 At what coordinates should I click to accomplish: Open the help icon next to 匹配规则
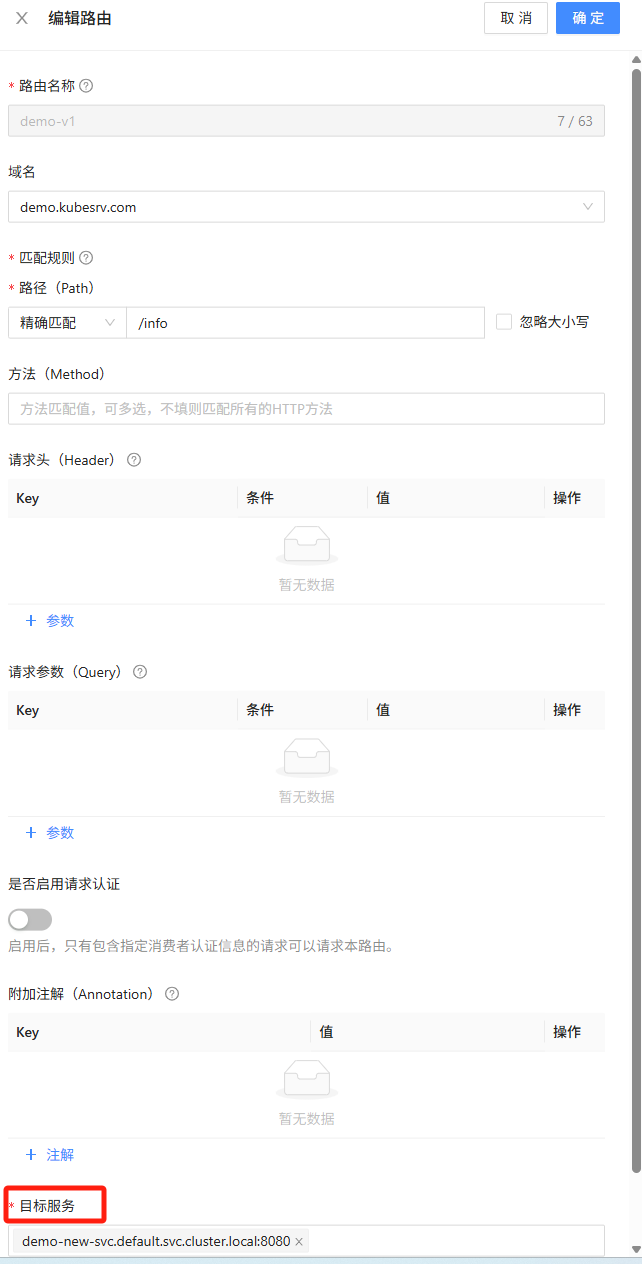(x=86, y=258)
